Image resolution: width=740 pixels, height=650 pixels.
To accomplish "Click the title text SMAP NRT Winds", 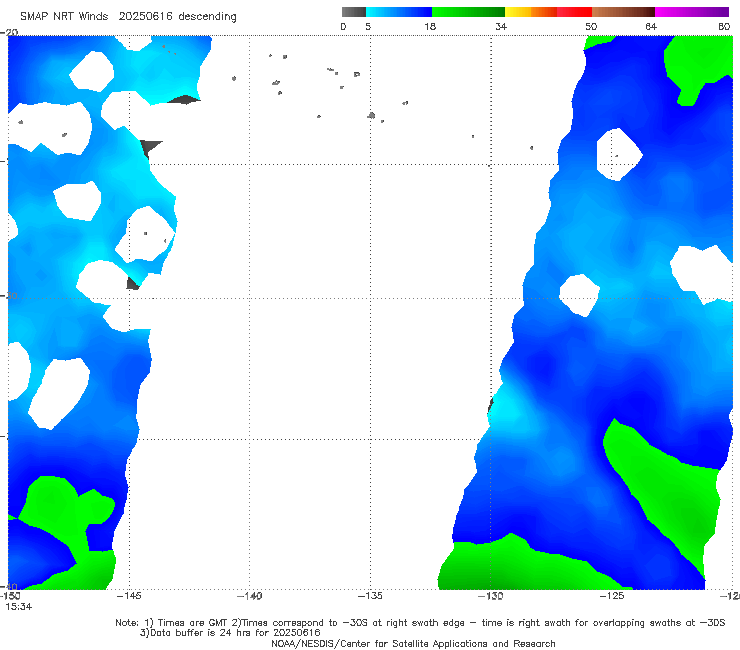I will click(64, 16).
